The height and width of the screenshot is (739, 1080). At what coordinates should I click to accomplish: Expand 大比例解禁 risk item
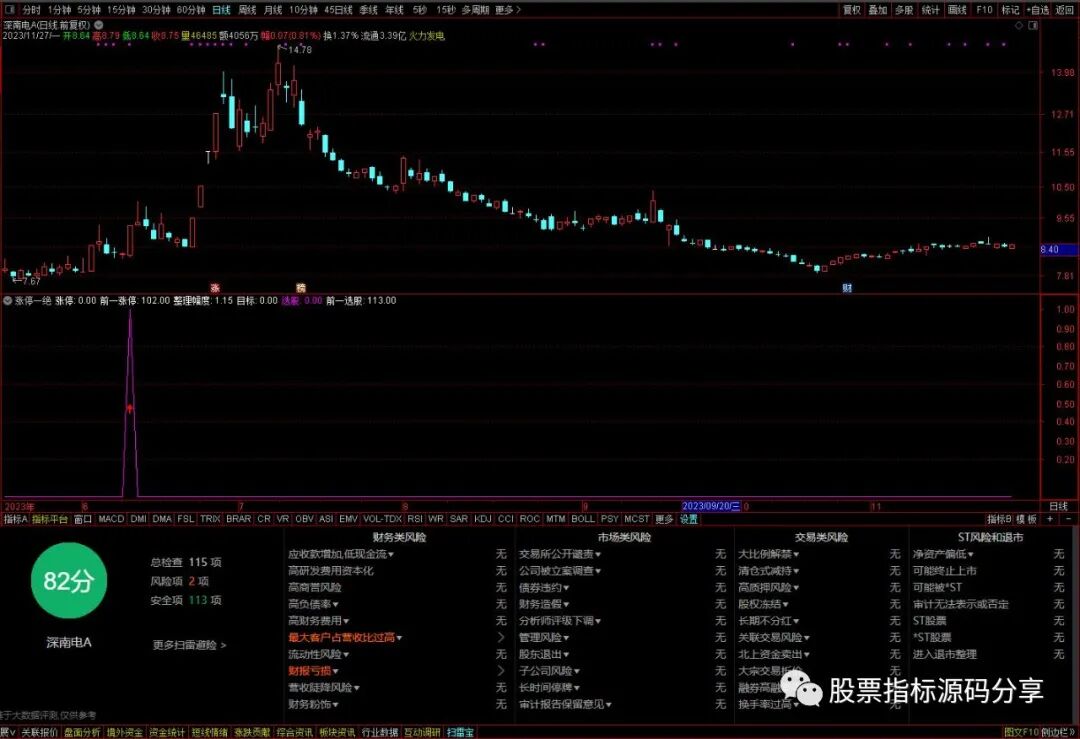(x=769, y=554)
